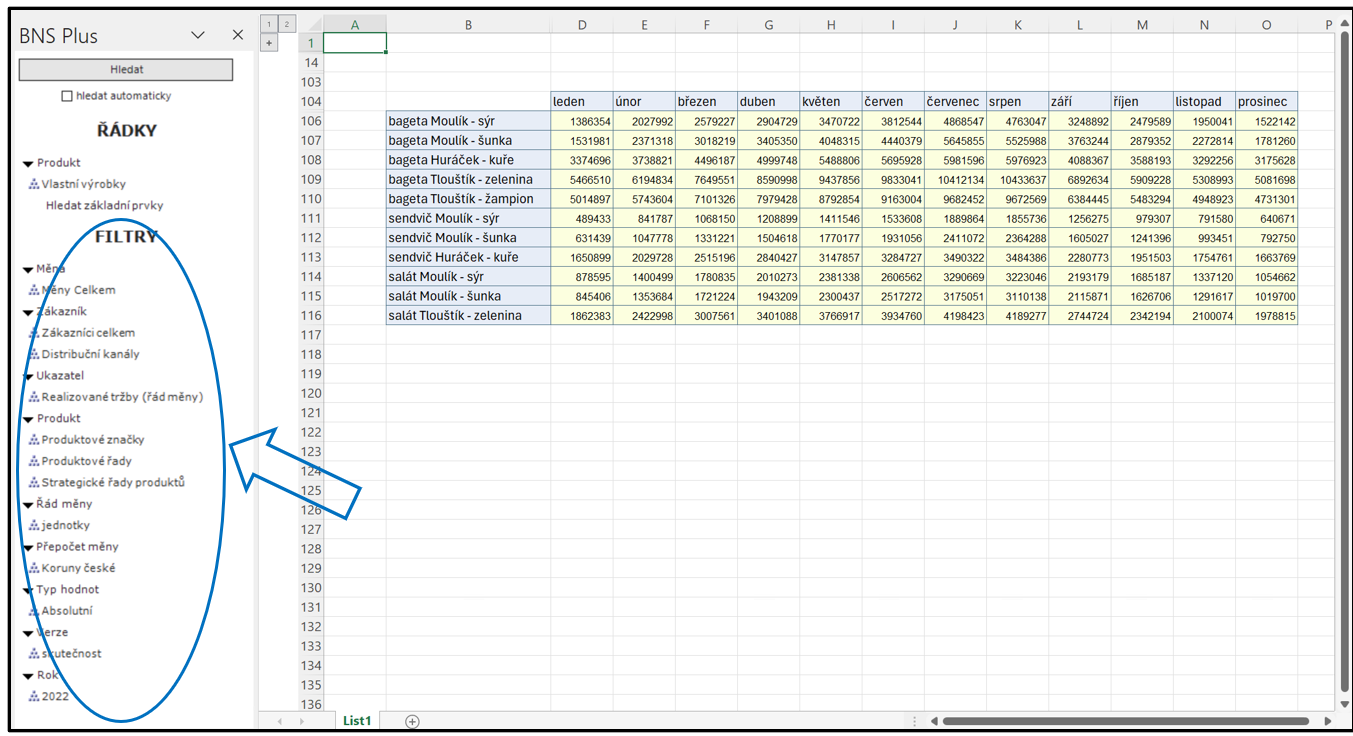This screenshot has width=1353, height=736.
Task: Click cell bageta Moulík - sýr
Action: (468, 121)
